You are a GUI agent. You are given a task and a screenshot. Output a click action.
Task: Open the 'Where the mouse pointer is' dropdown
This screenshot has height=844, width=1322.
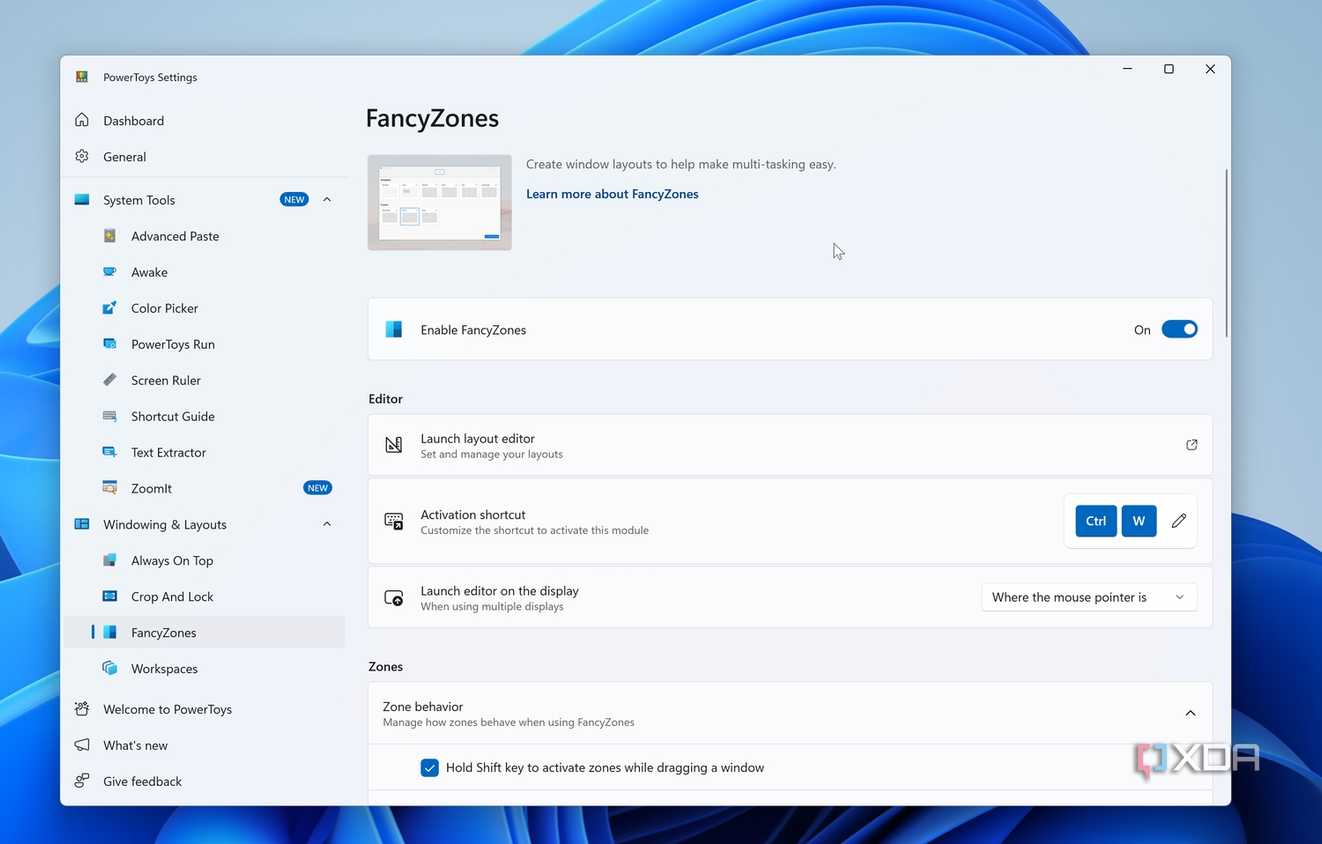tap(1089, 597)
